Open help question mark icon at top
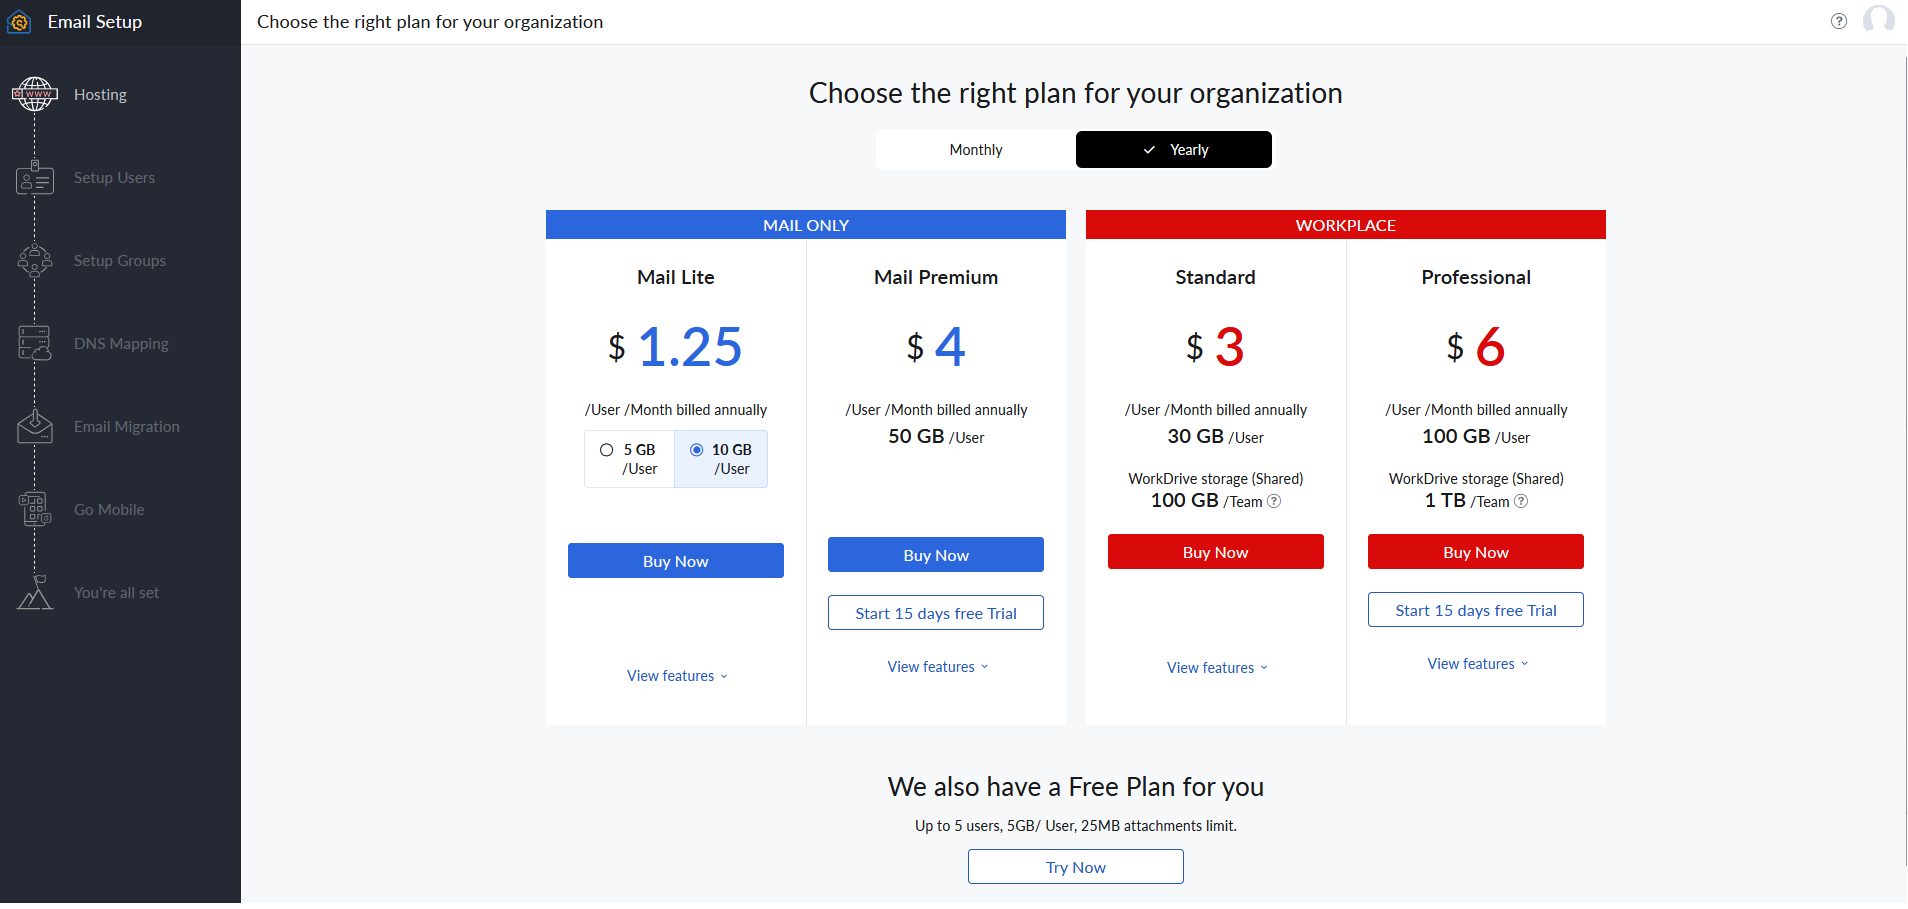 (1838, 21)
